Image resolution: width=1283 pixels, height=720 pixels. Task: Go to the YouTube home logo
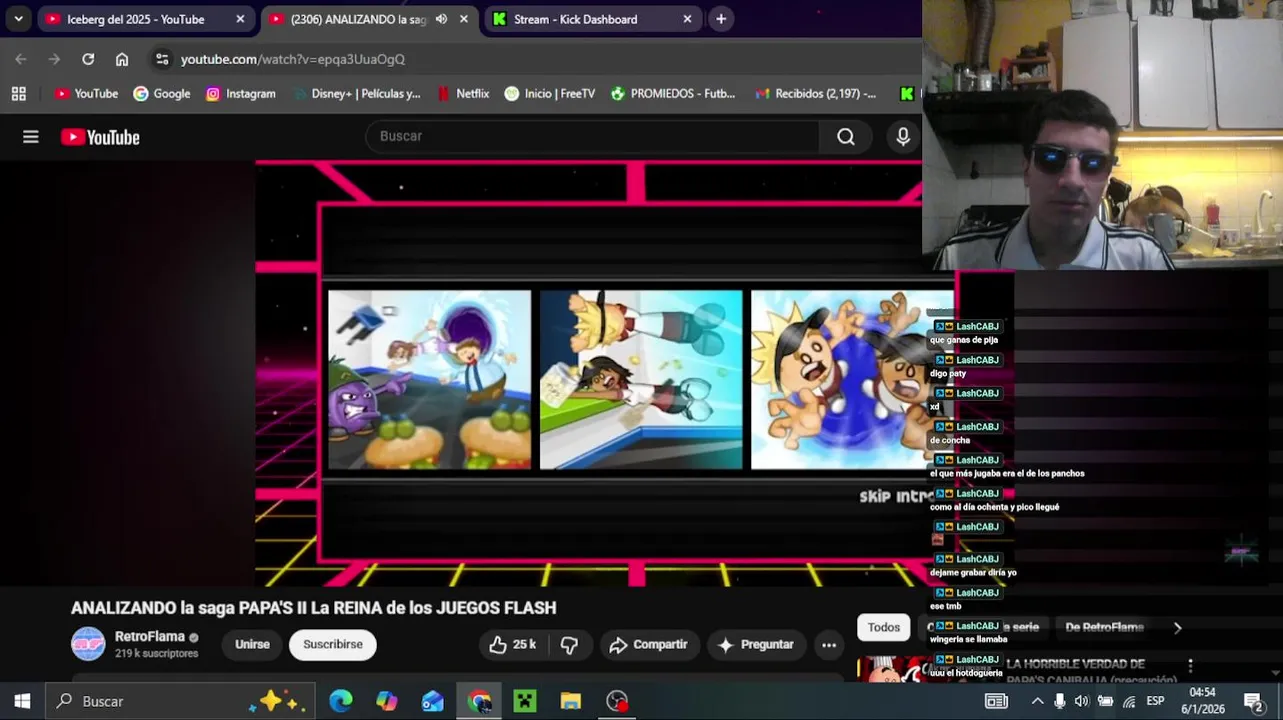(x=100, y=137)
